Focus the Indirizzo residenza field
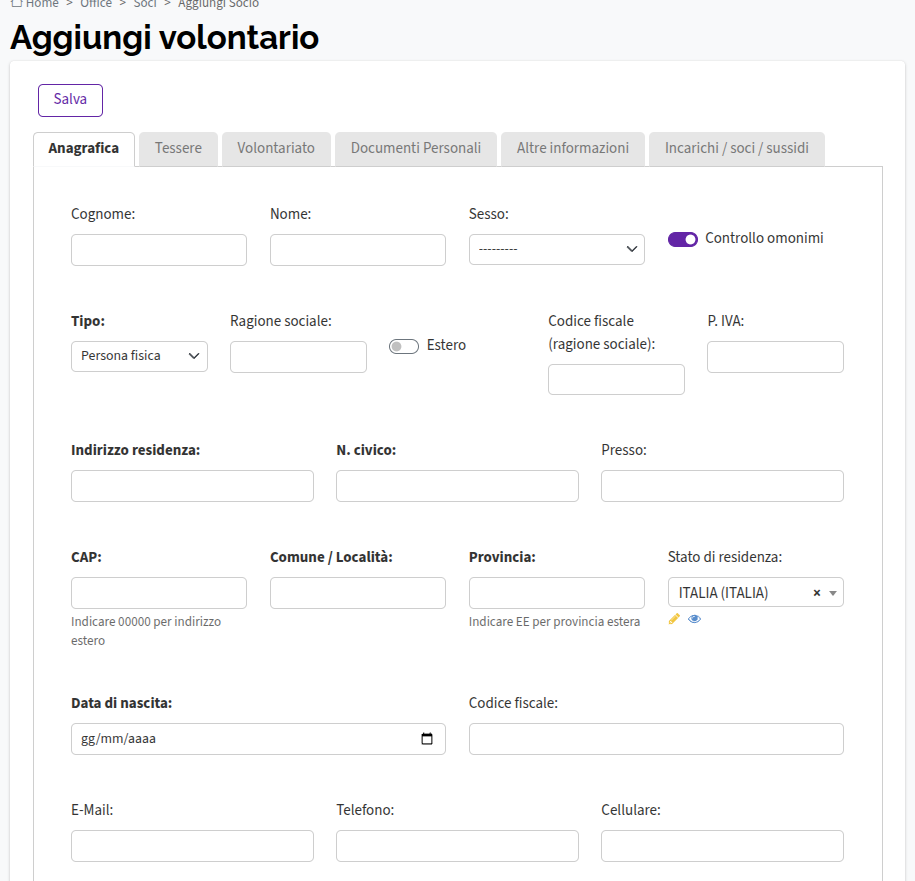Screen dimensions: 915x881 coord(193,486)
